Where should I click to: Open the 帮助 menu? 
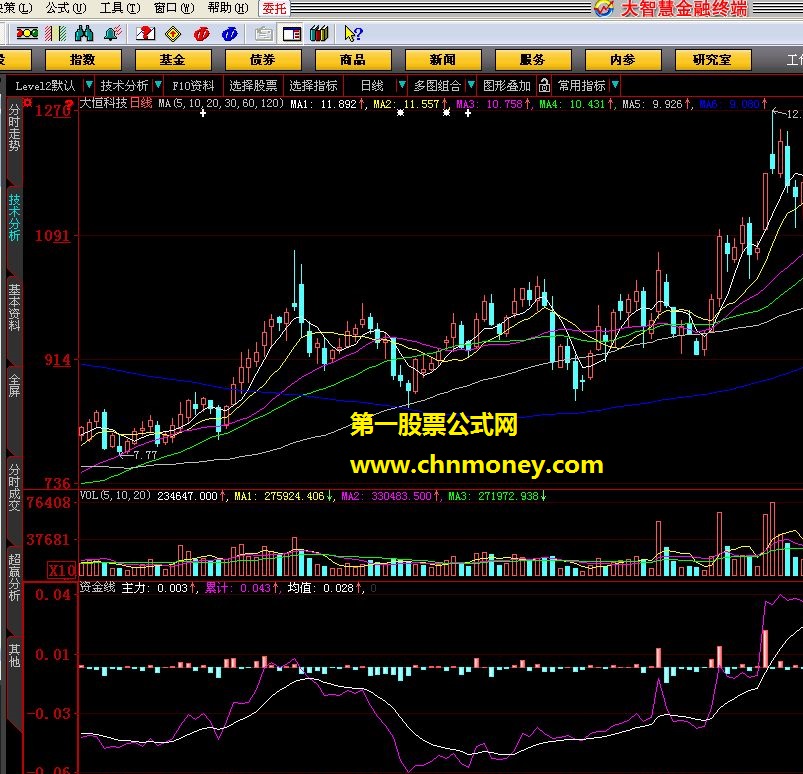click(x=228, y=8)
